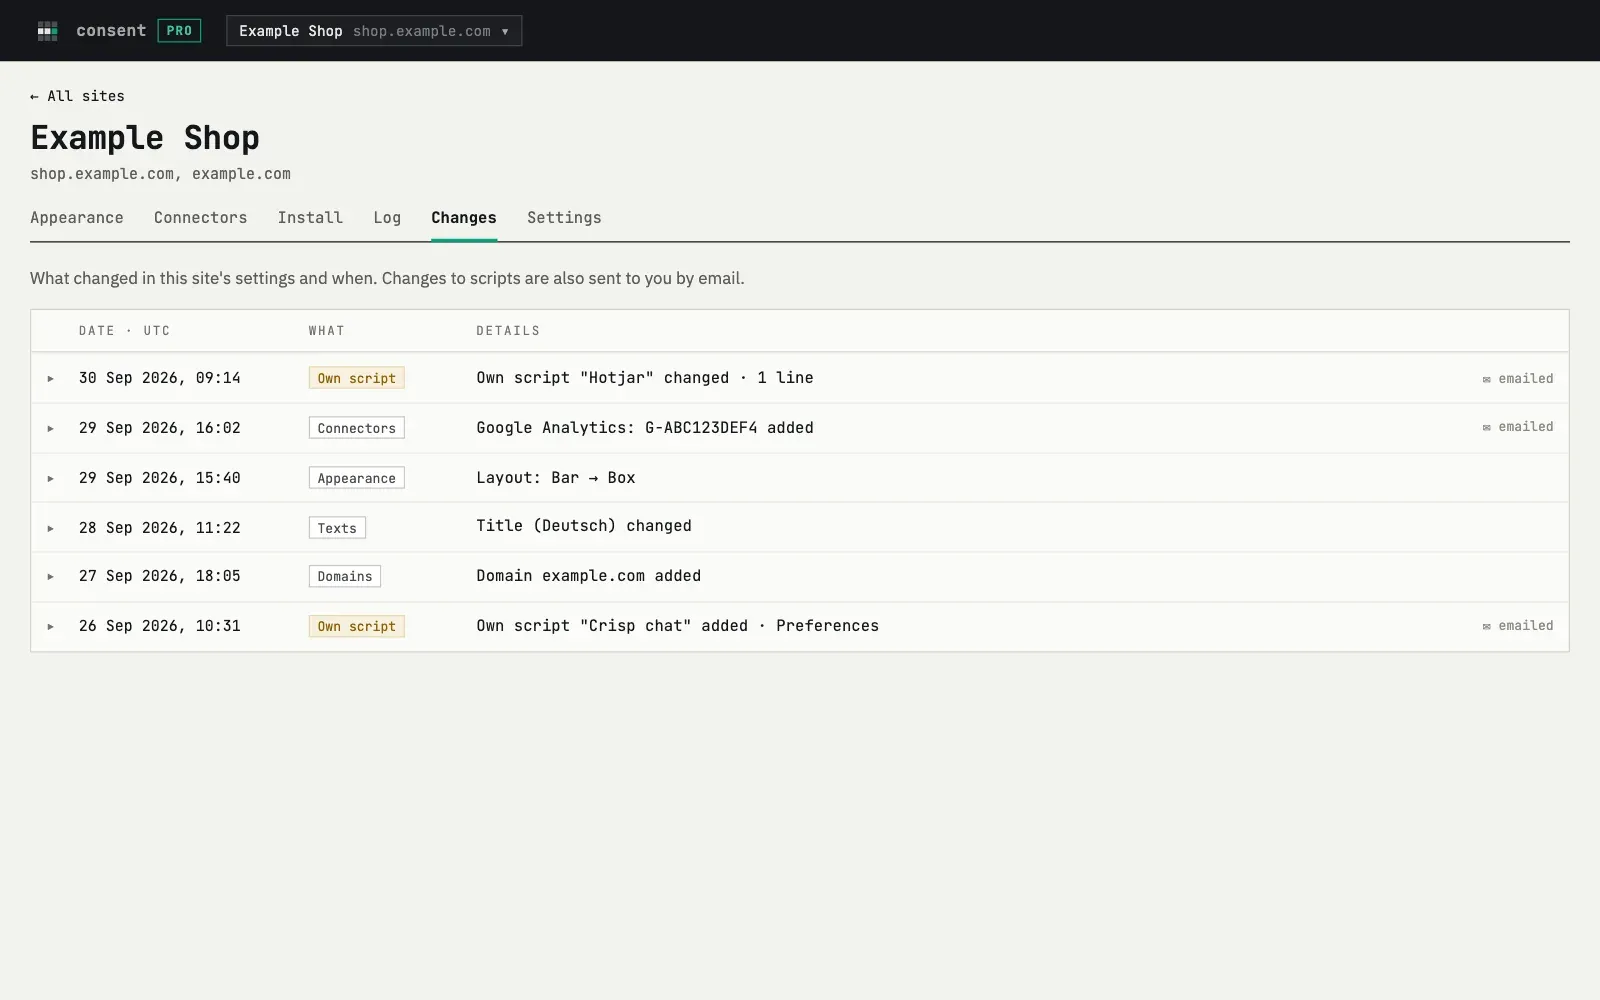The height and width of the screenshot is (1000, 1600).
Task: Click the date 30 Sep 2026, 09:14
Action: point(160,378)
